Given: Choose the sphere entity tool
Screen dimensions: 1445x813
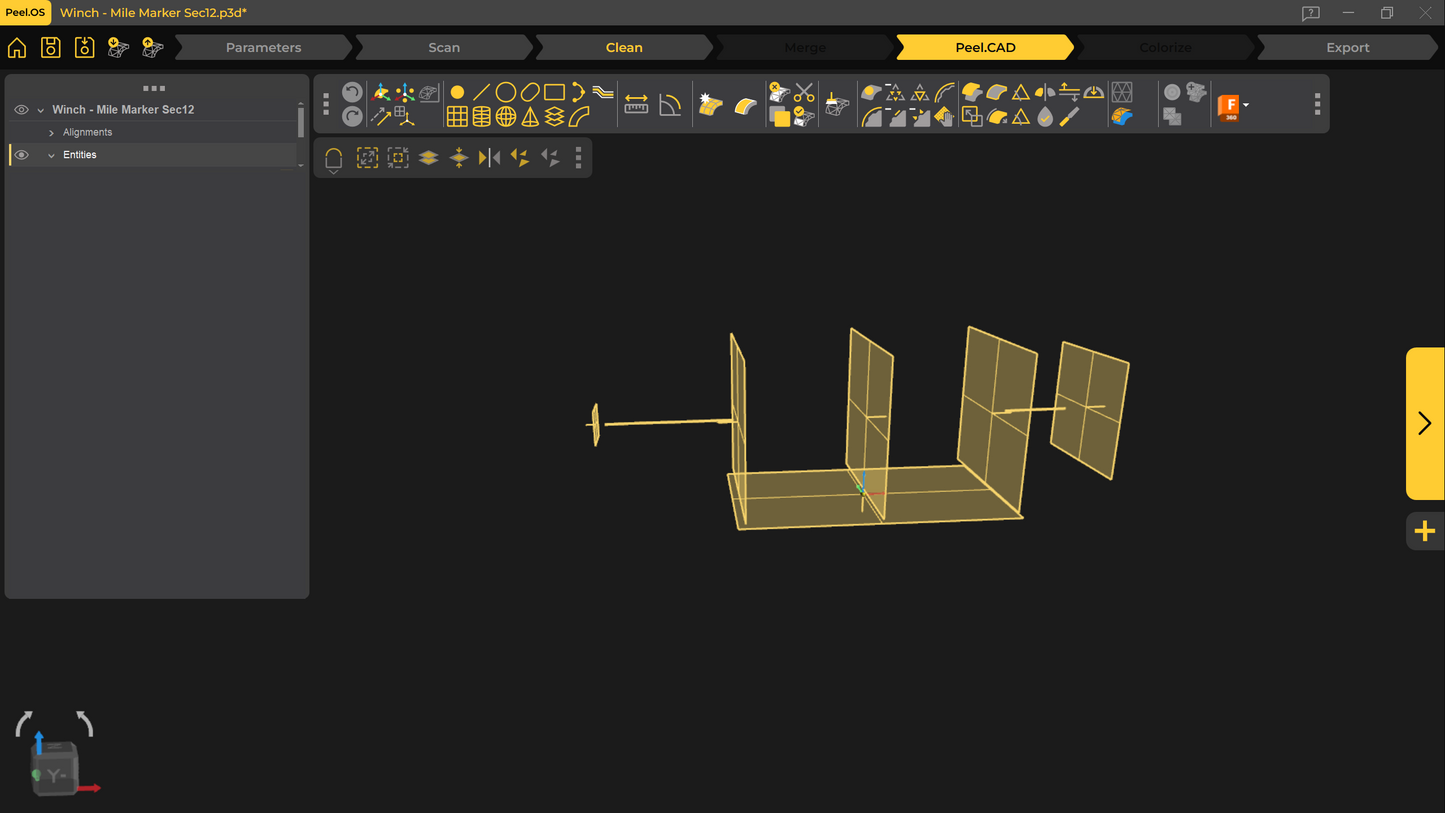Looking at the screenshot, I should tap(506, 117).
